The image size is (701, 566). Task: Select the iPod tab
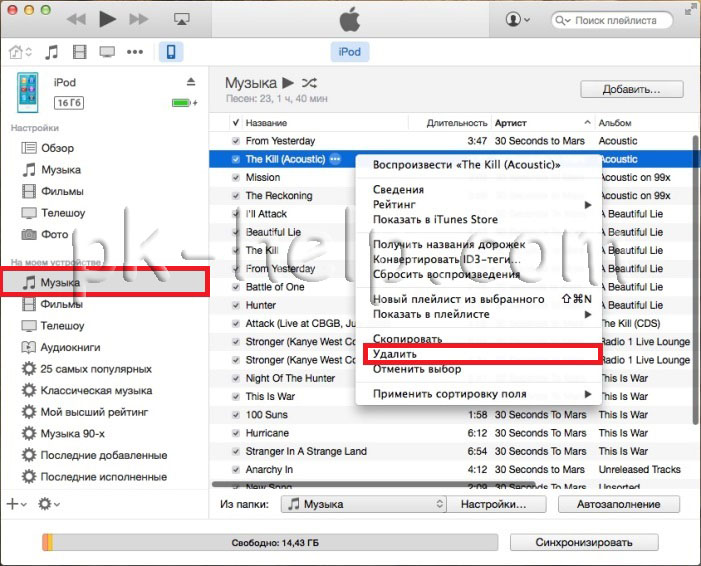pyautogui.click(x=349, y=52)
